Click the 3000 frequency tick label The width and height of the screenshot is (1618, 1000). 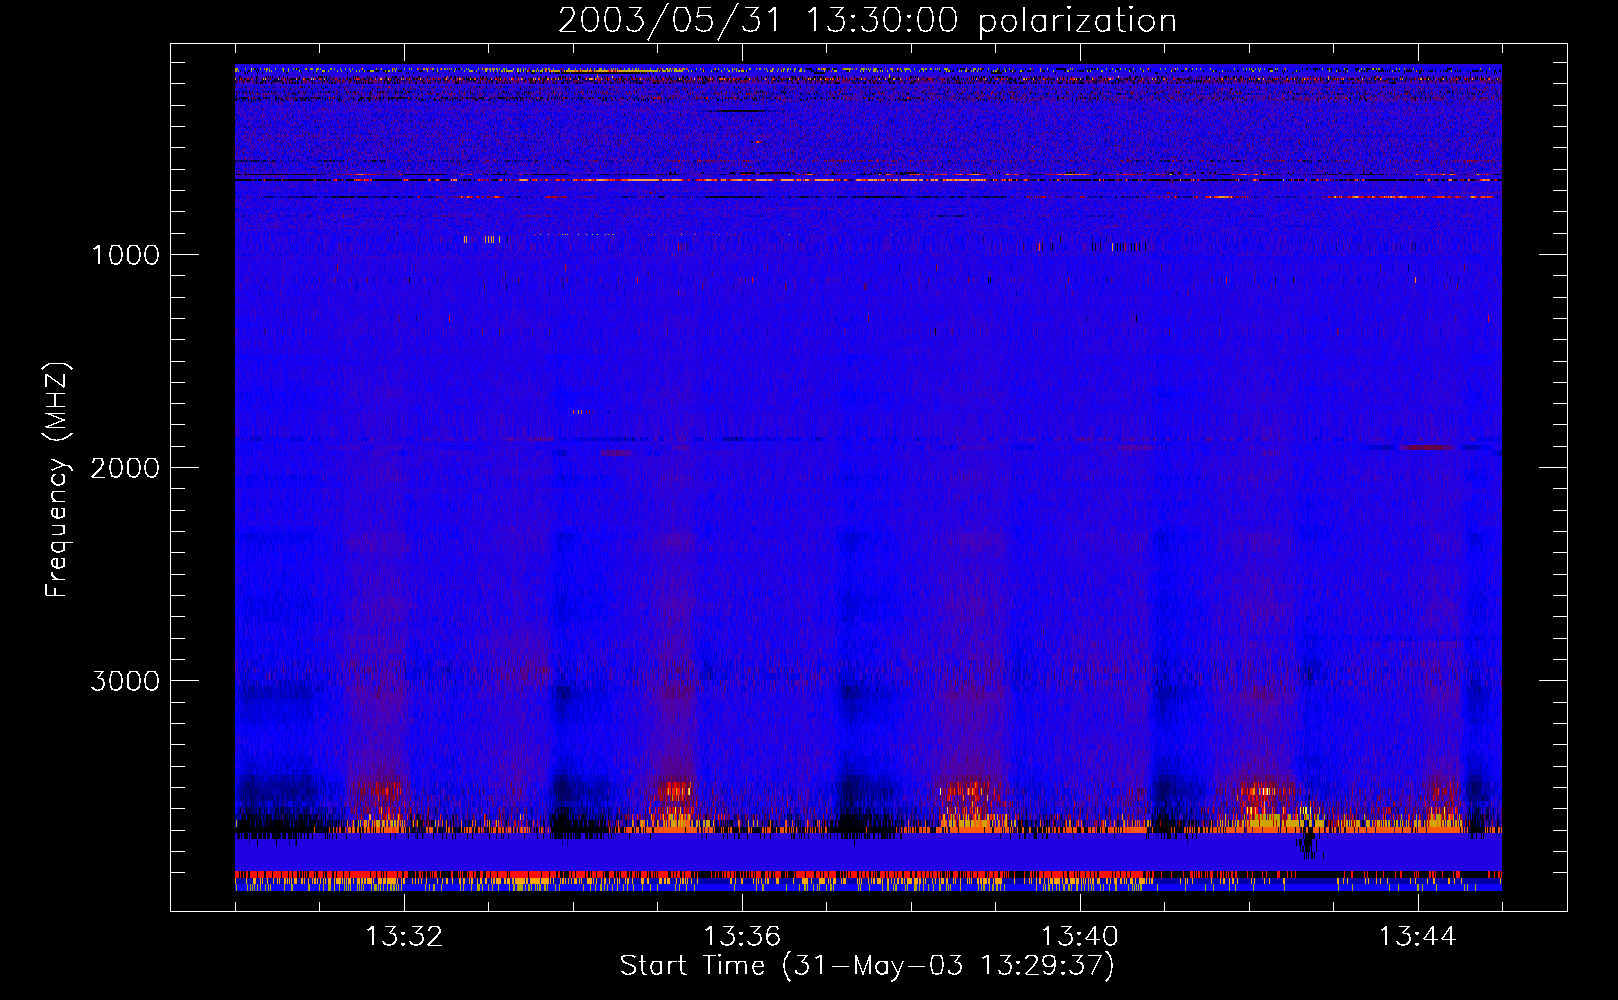(x=125, y=681)
